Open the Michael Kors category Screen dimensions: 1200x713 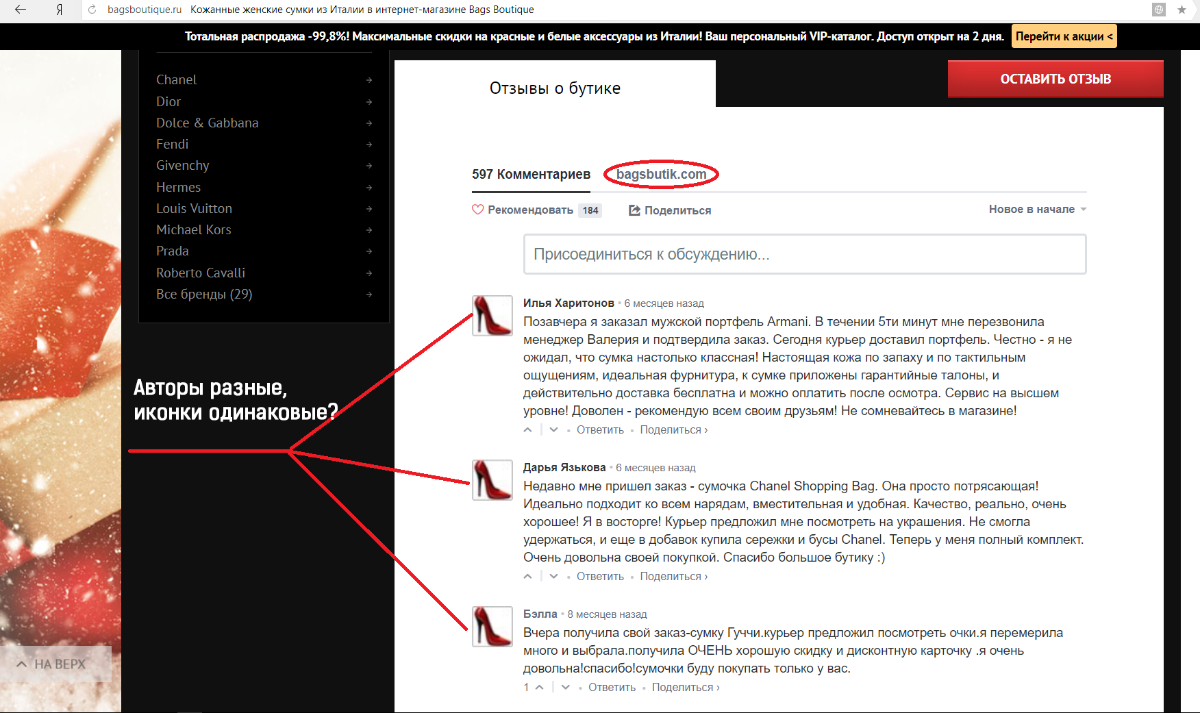point(194,230)
